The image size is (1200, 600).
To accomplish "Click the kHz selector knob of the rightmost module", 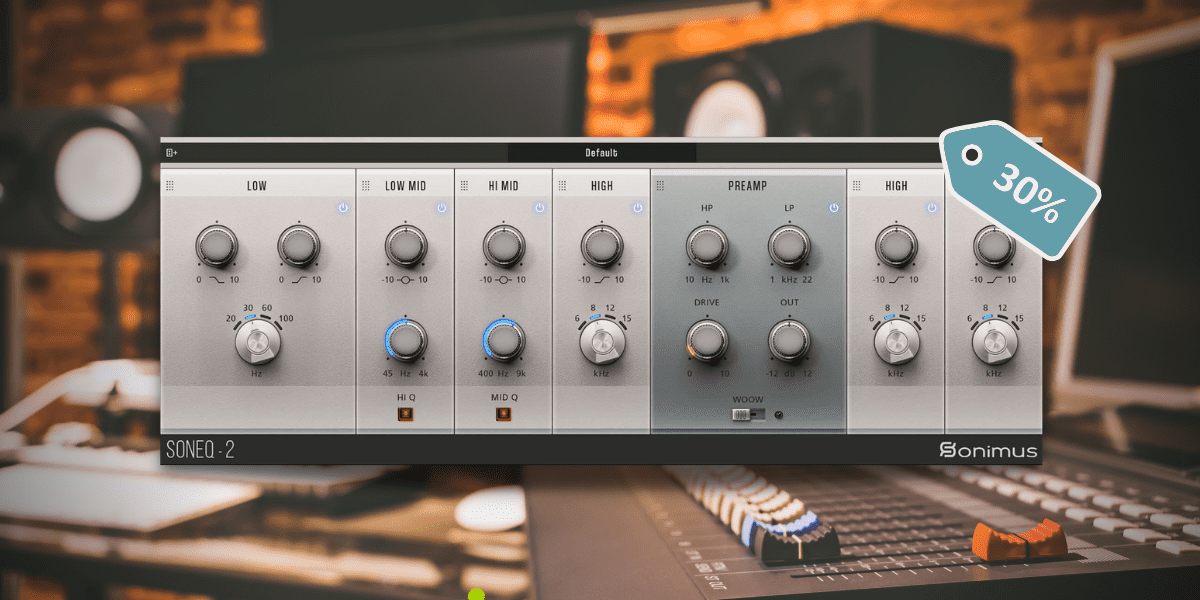I will 994,343.
